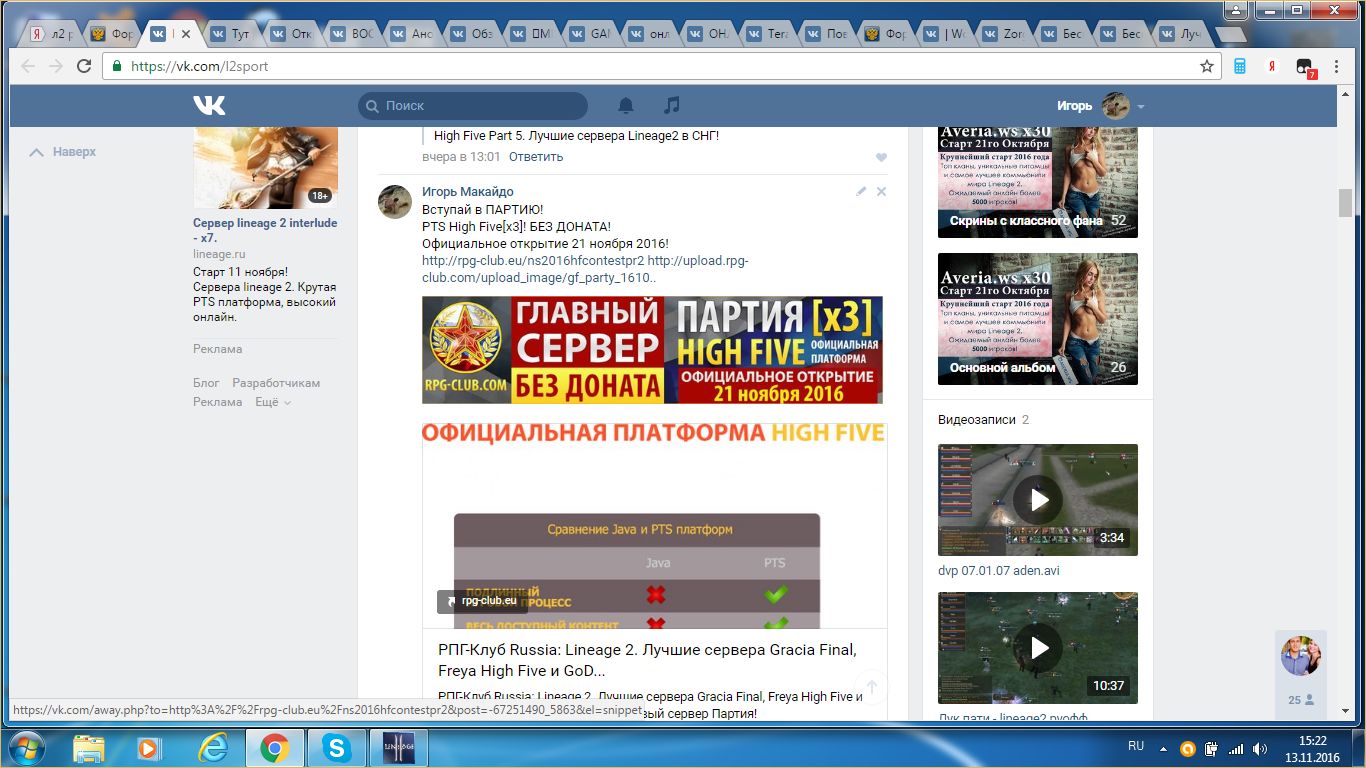Click the scroll-to-top arrow circle near the snippet

coord(871,687)
